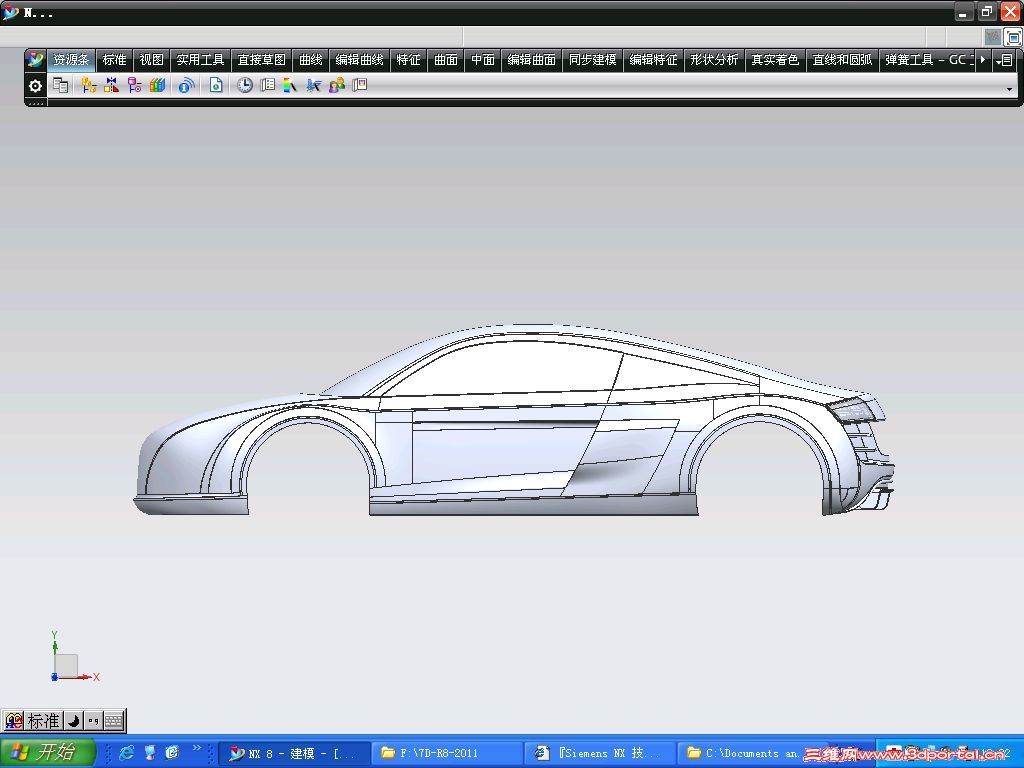The height and width of the screenshot is (768, 1024).
Task: Switch to the 直线和圆弧 tab
Action: (842, 60)
